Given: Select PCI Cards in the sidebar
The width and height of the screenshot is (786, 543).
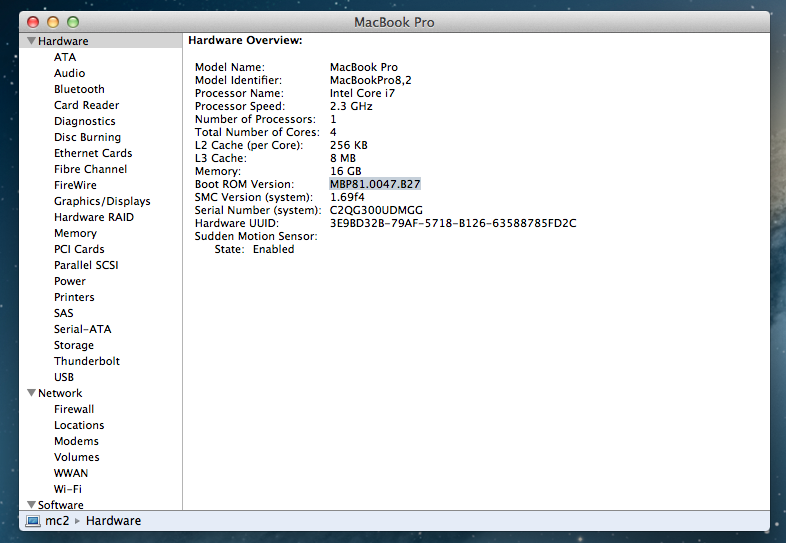Looking at the screenshot, I should (x=79, y=249).
